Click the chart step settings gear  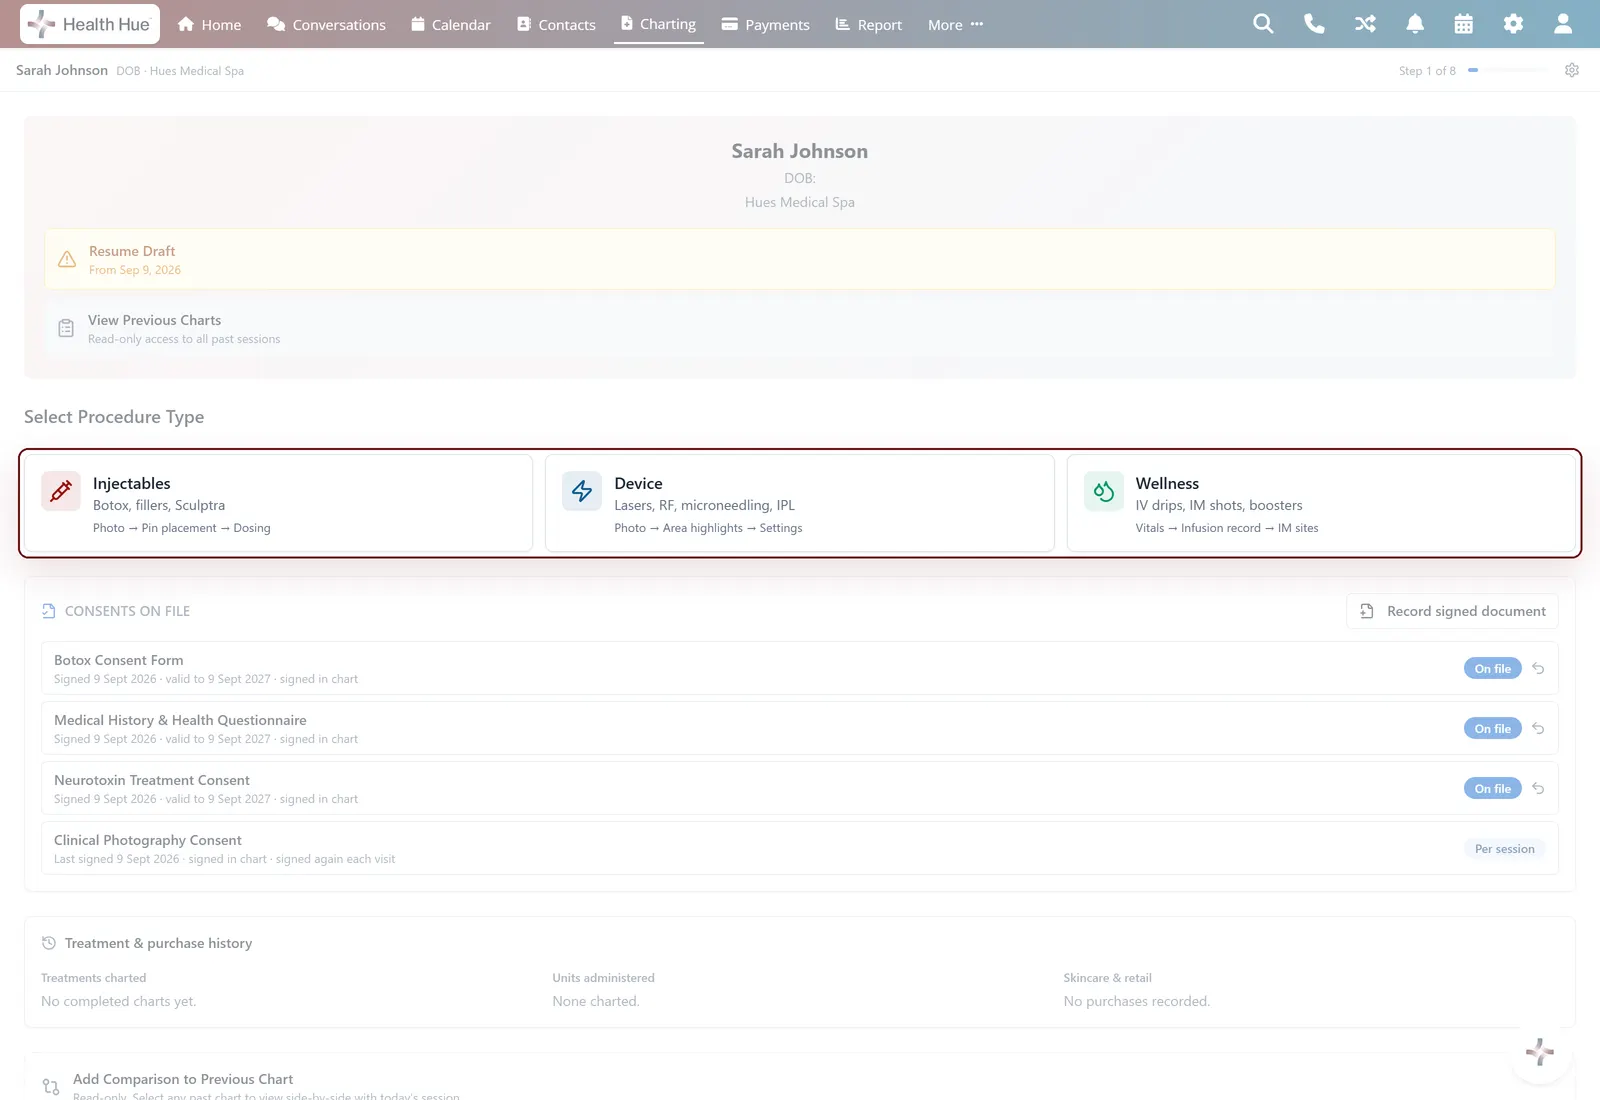(x=1572, y=70)
